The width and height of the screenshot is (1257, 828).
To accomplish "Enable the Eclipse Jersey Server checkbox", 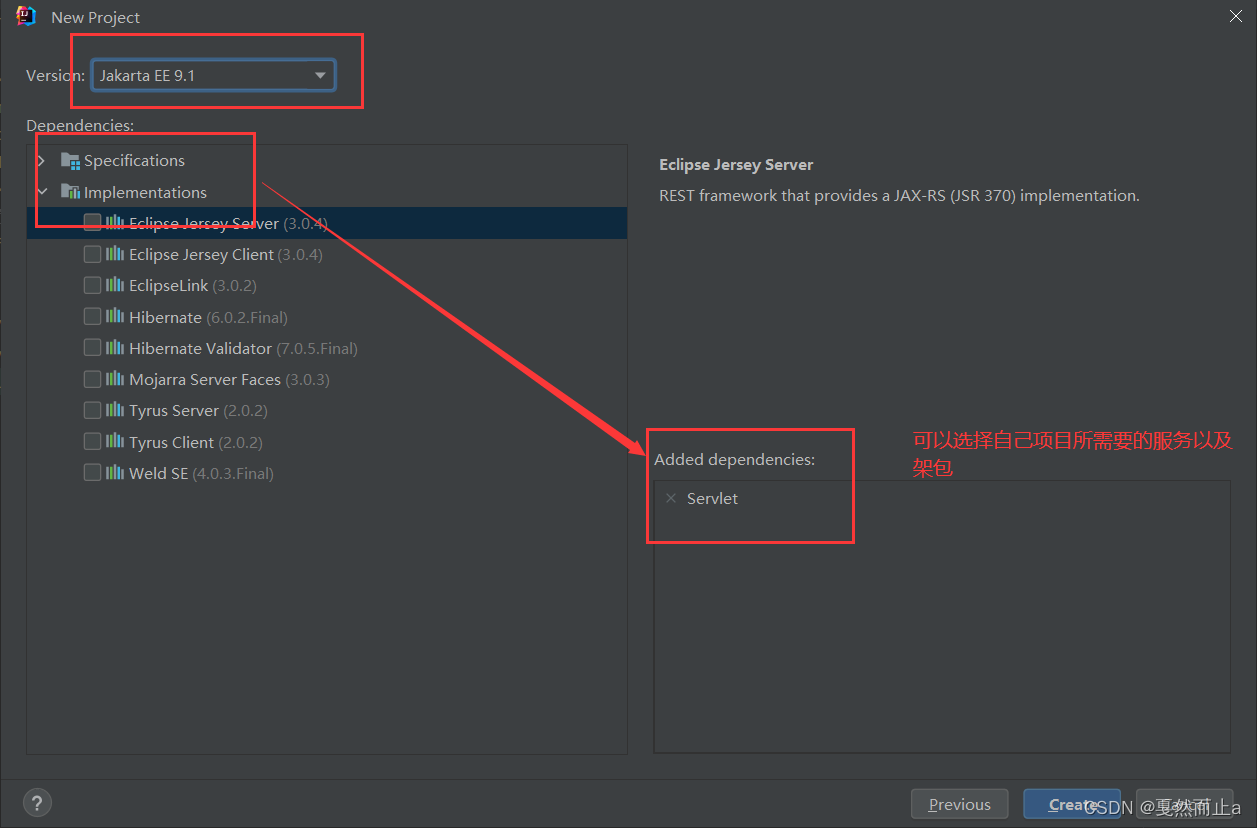I will (92, 223).
